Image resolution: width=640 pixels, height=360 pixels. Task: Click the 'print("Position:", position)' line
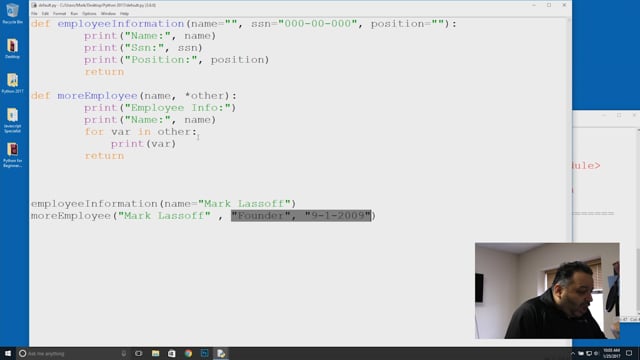[x=177, y=60]
